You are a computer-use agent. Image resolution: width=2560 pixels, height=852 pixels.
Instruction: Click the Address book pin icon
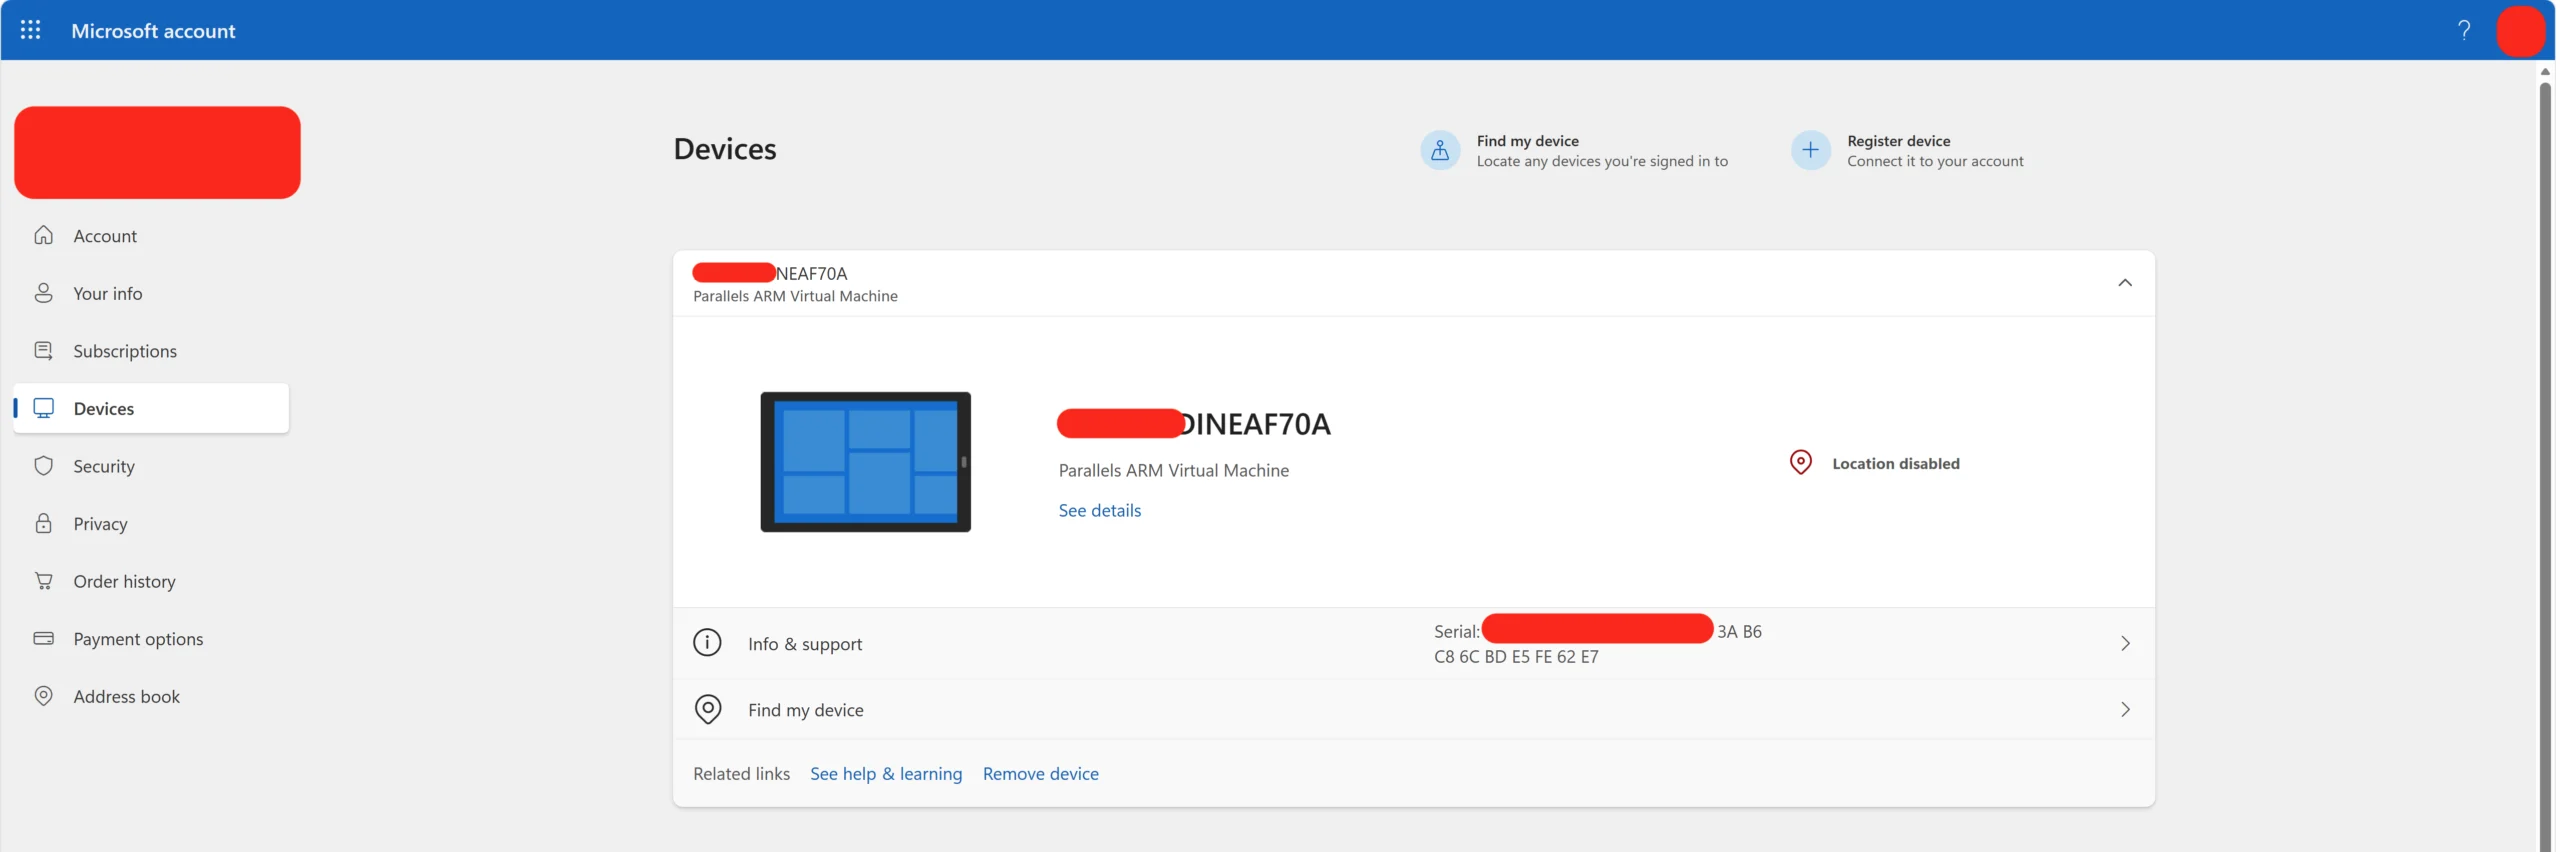[x=44, y=696]
